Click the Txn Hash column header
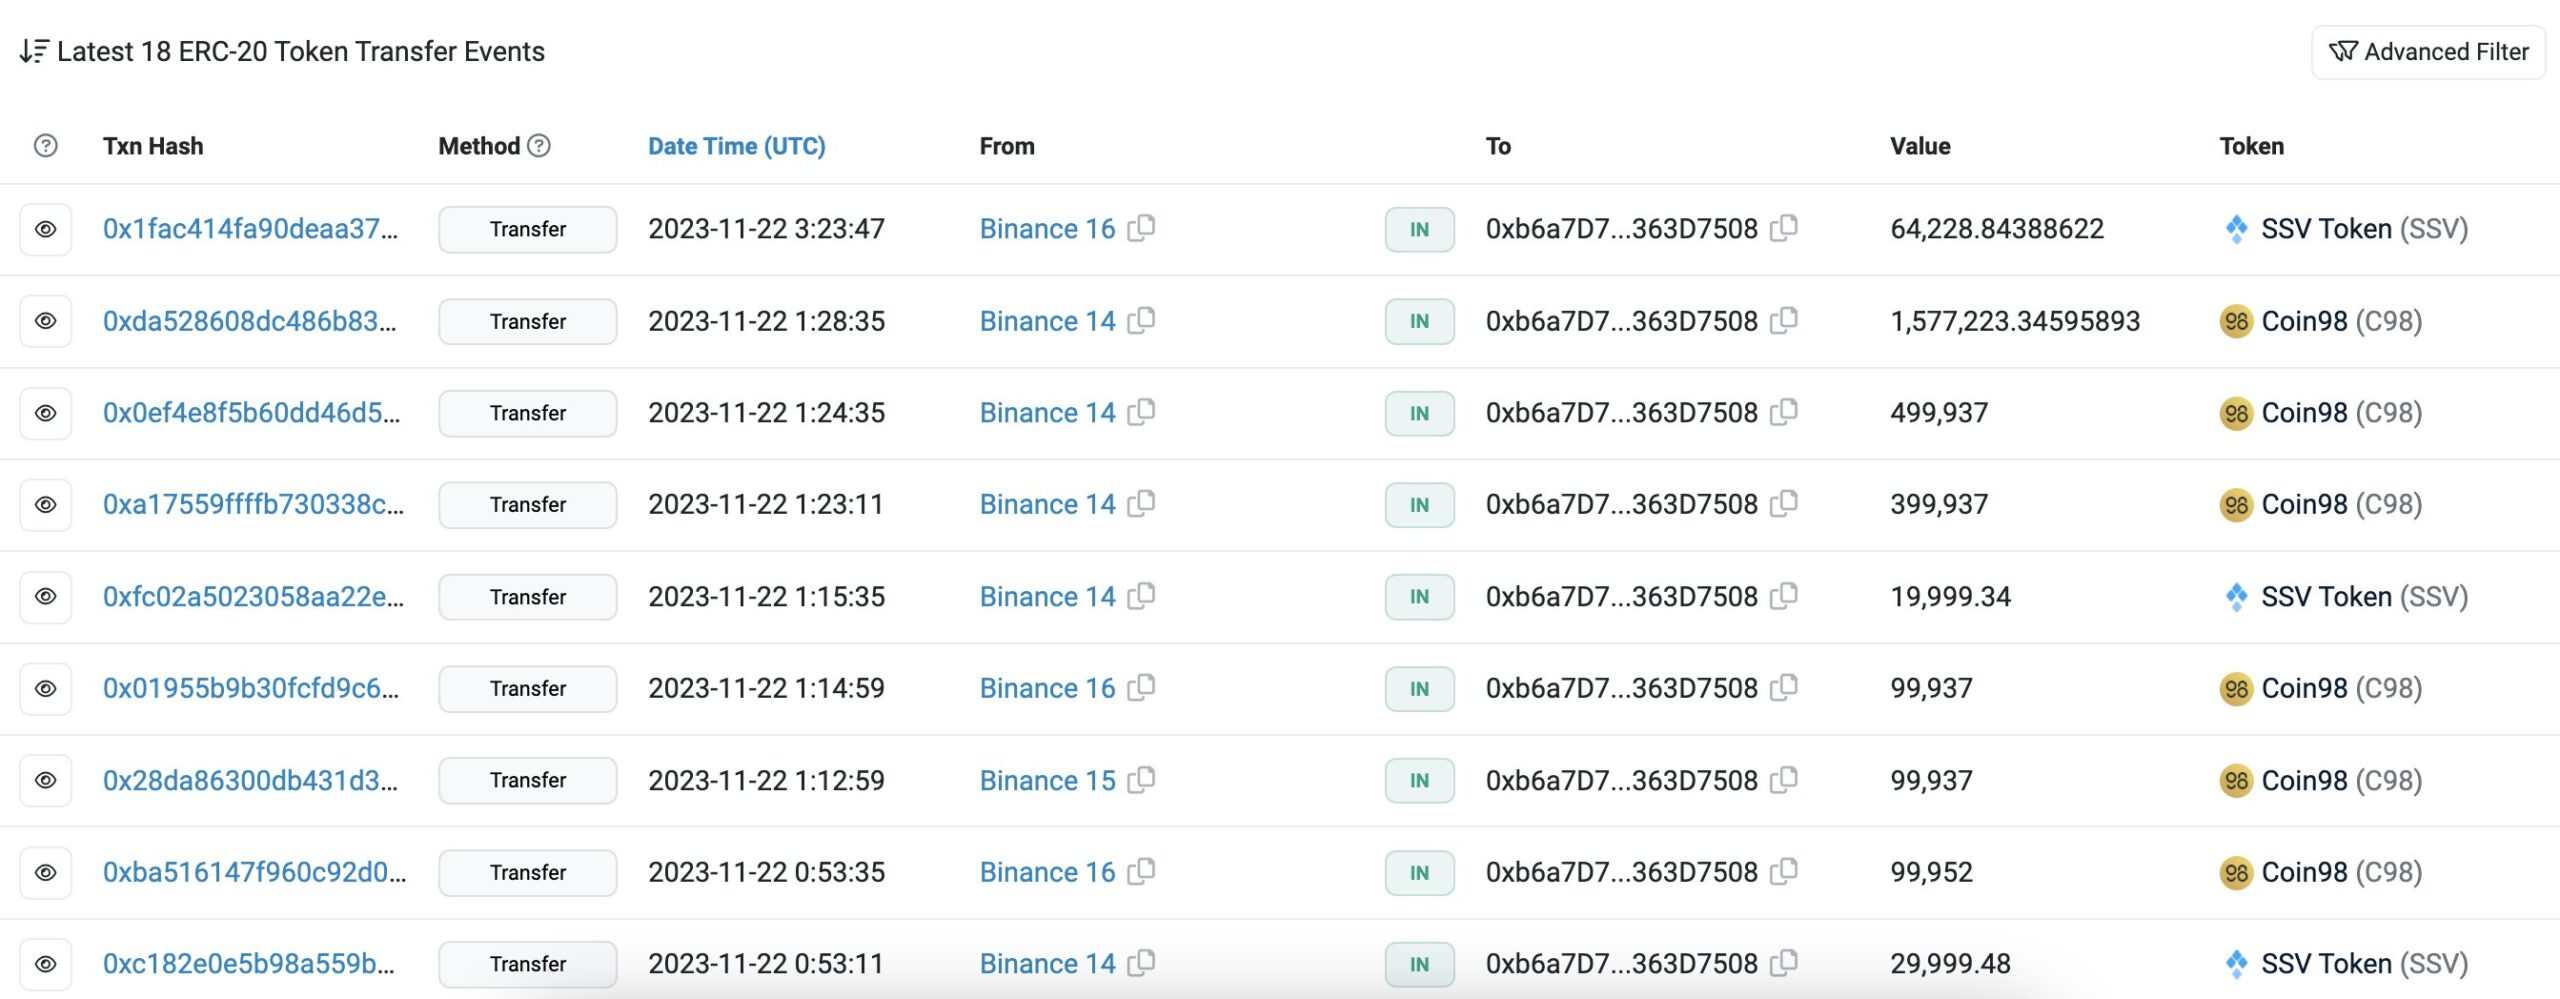The width and height of the screenshot is (2560, 999). click(x=153, y=146)
